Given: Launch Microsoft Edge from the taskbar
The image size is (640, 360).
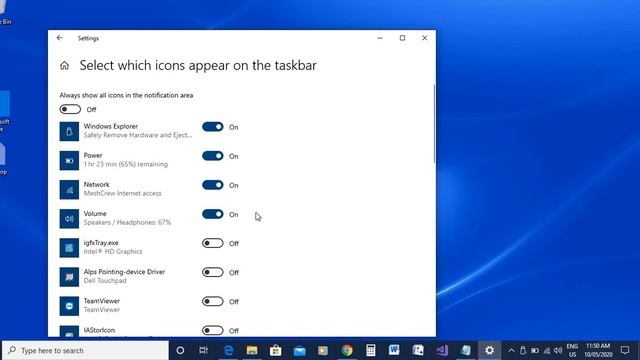Looking at the screenshot, I should click(x=228, y=350).
